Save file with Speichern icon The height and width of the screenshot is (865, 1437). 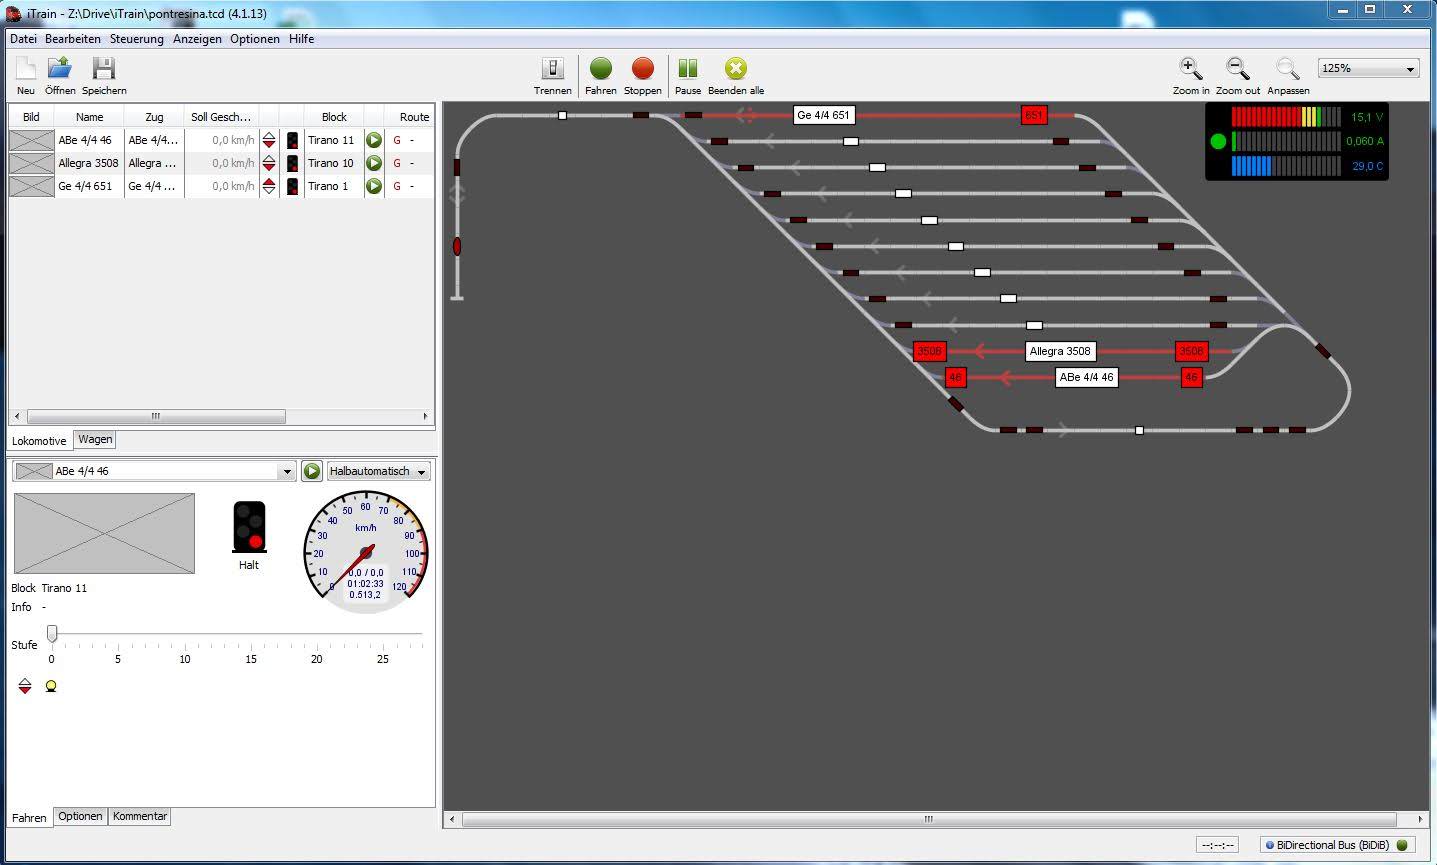tap(104, 69)
